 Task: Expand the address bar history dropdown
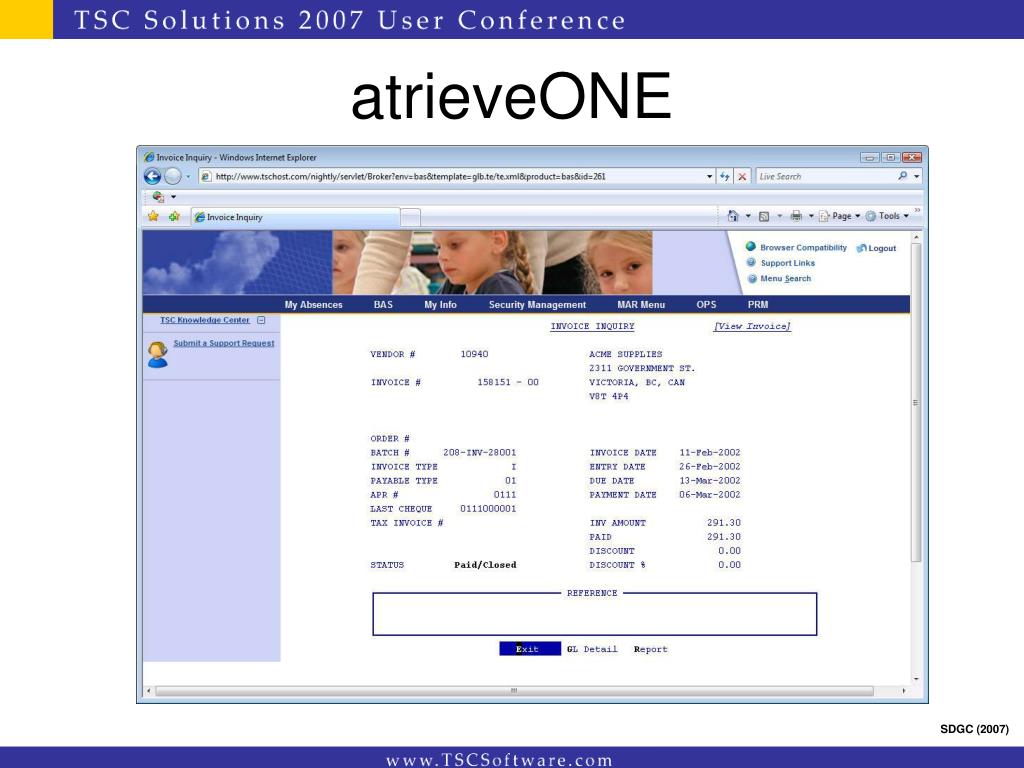click(710, 176)
